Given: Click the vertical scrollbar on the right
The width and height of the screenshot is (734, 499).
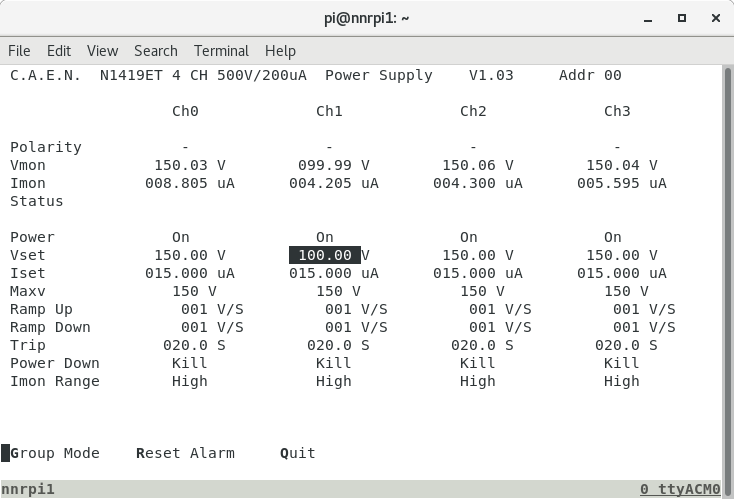Looking at the screenshot, I should click(726, 270).
